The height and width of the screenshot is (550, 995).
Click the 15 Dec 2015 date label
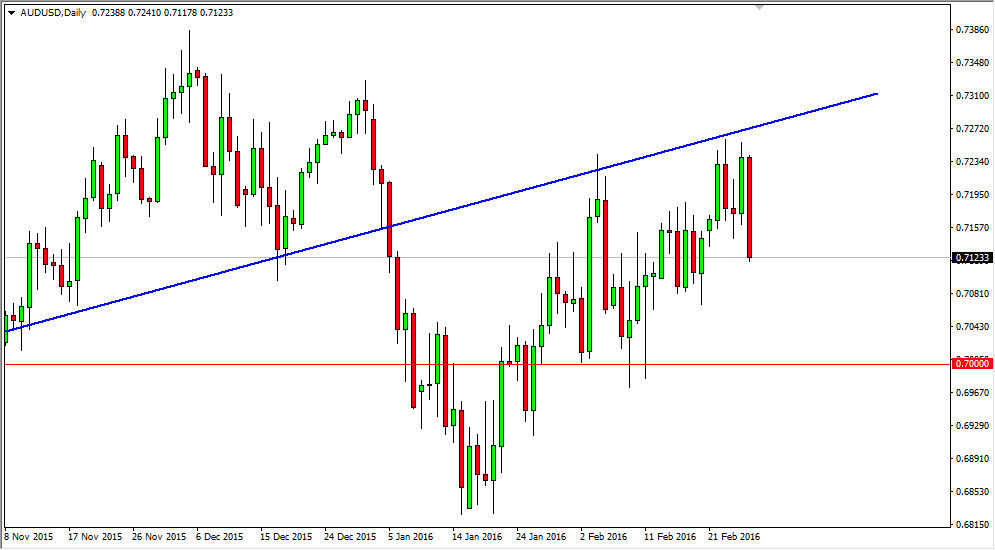click(x=287, y=537)
